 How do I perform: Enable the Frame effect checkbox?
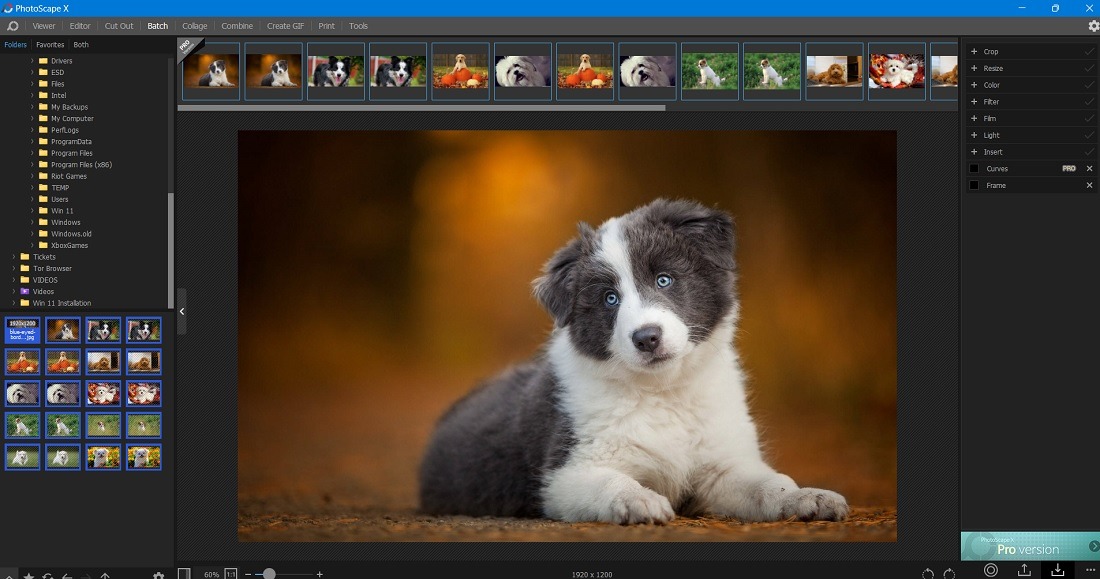pyautogui.click(x=974, y=185)
